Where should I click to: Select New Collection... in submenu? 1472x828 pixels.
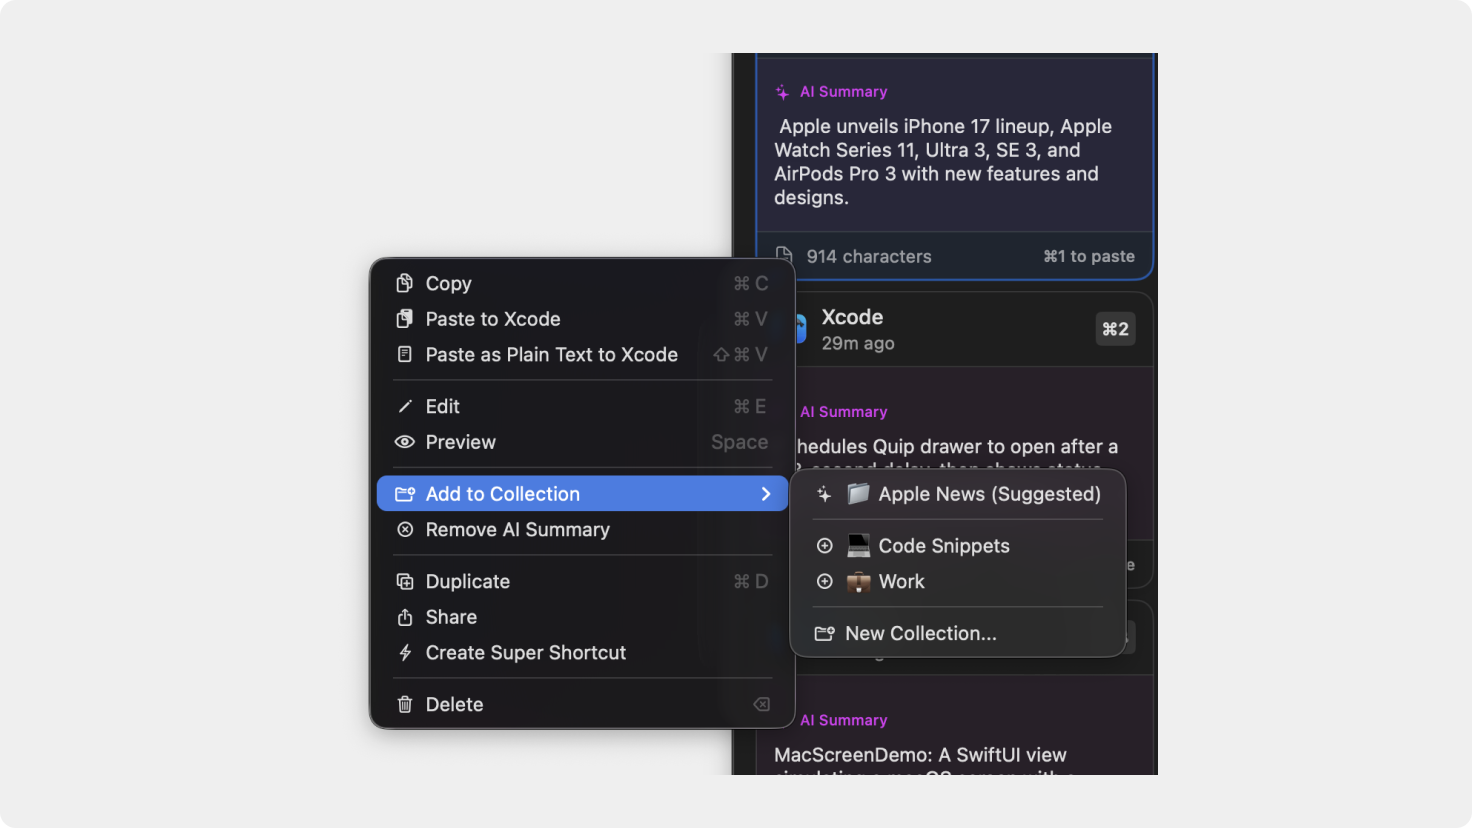[x=958, y=633]
